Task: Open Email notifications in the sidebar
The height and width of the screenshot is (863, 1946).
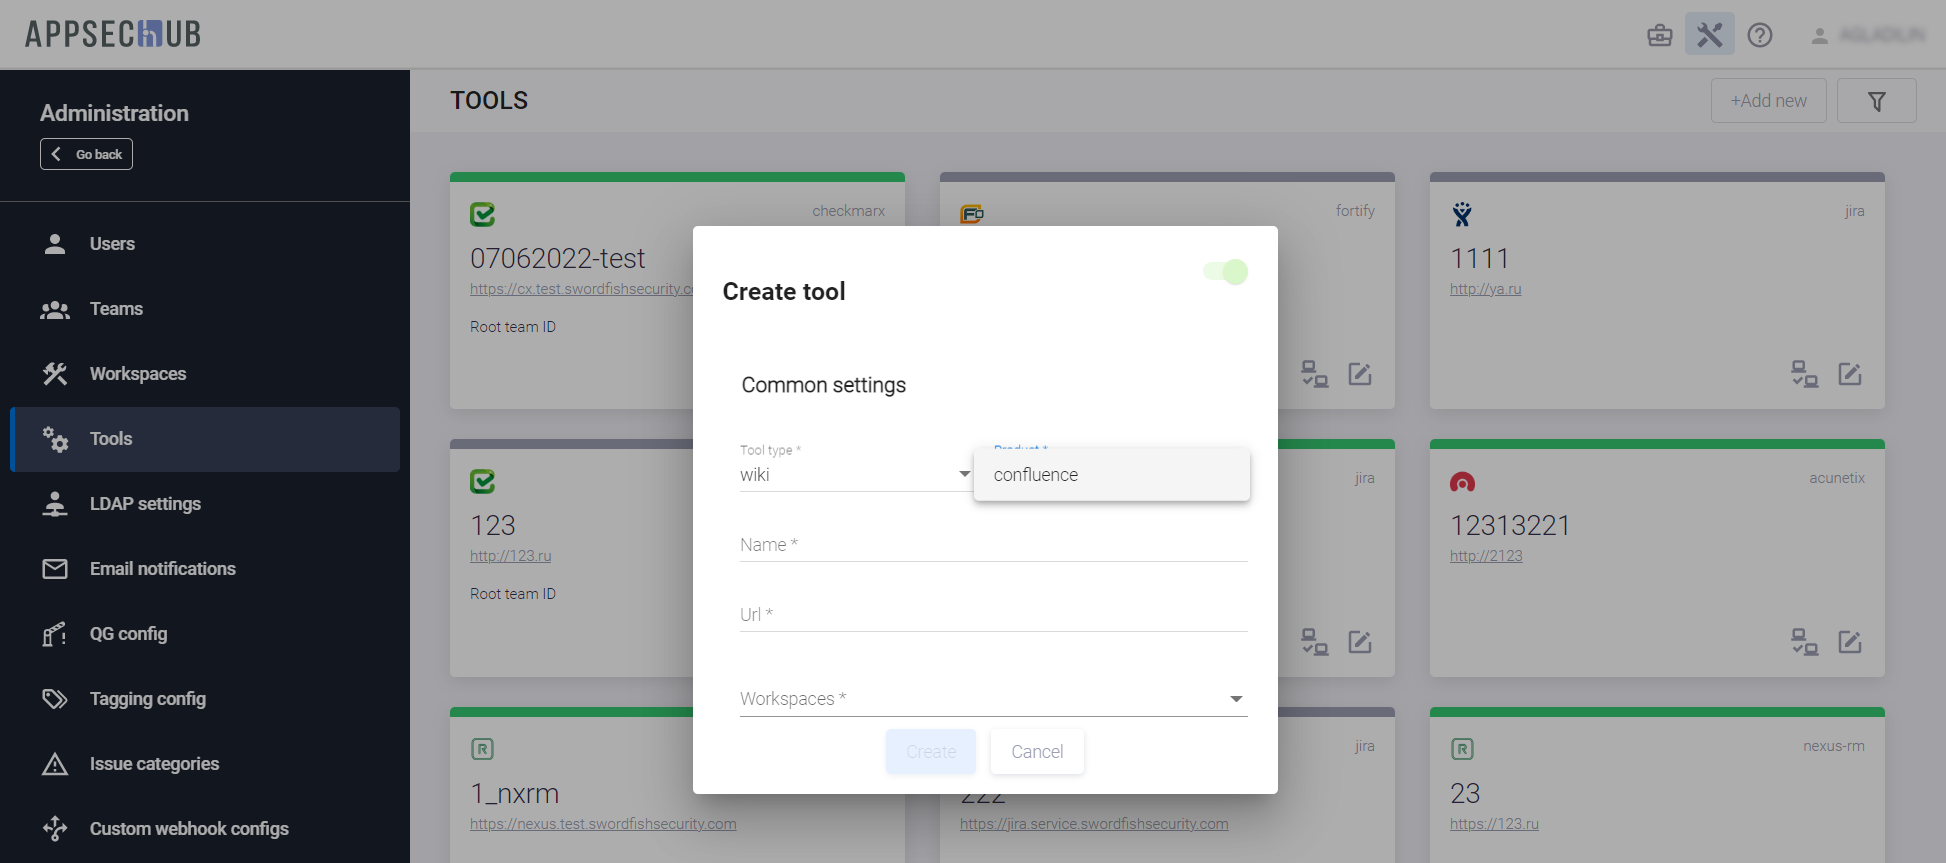Action: 162,569
